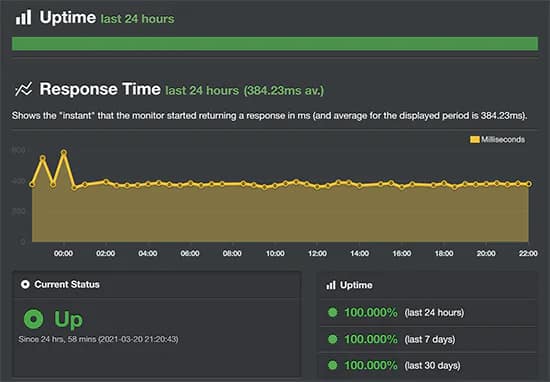The image size is (550, 382).
Task: Click the 100.000% last 30 days value
Action: (x=371, y=365)
